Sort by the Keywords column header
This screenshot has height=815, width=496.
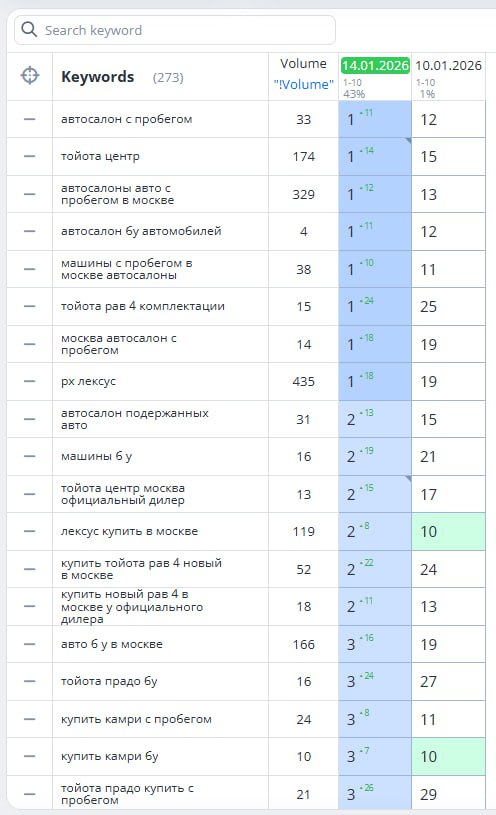[x=98, y=77]
